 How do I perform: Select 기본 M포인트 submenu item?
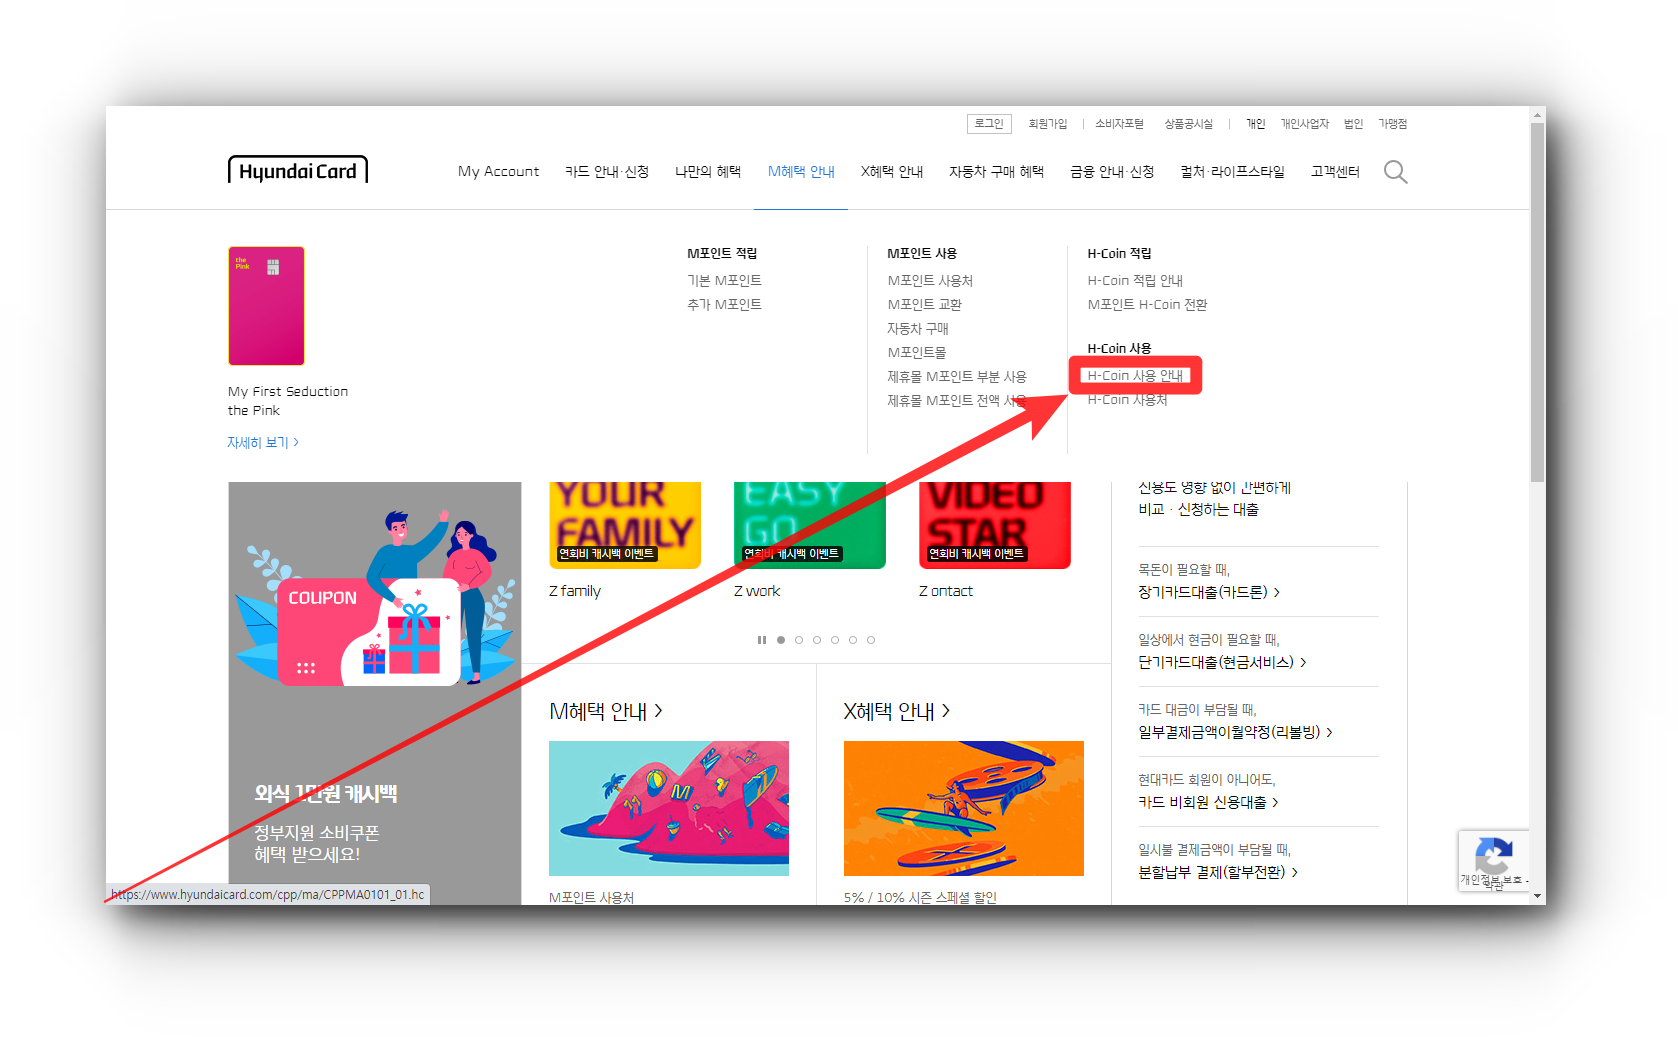(724, 281)
